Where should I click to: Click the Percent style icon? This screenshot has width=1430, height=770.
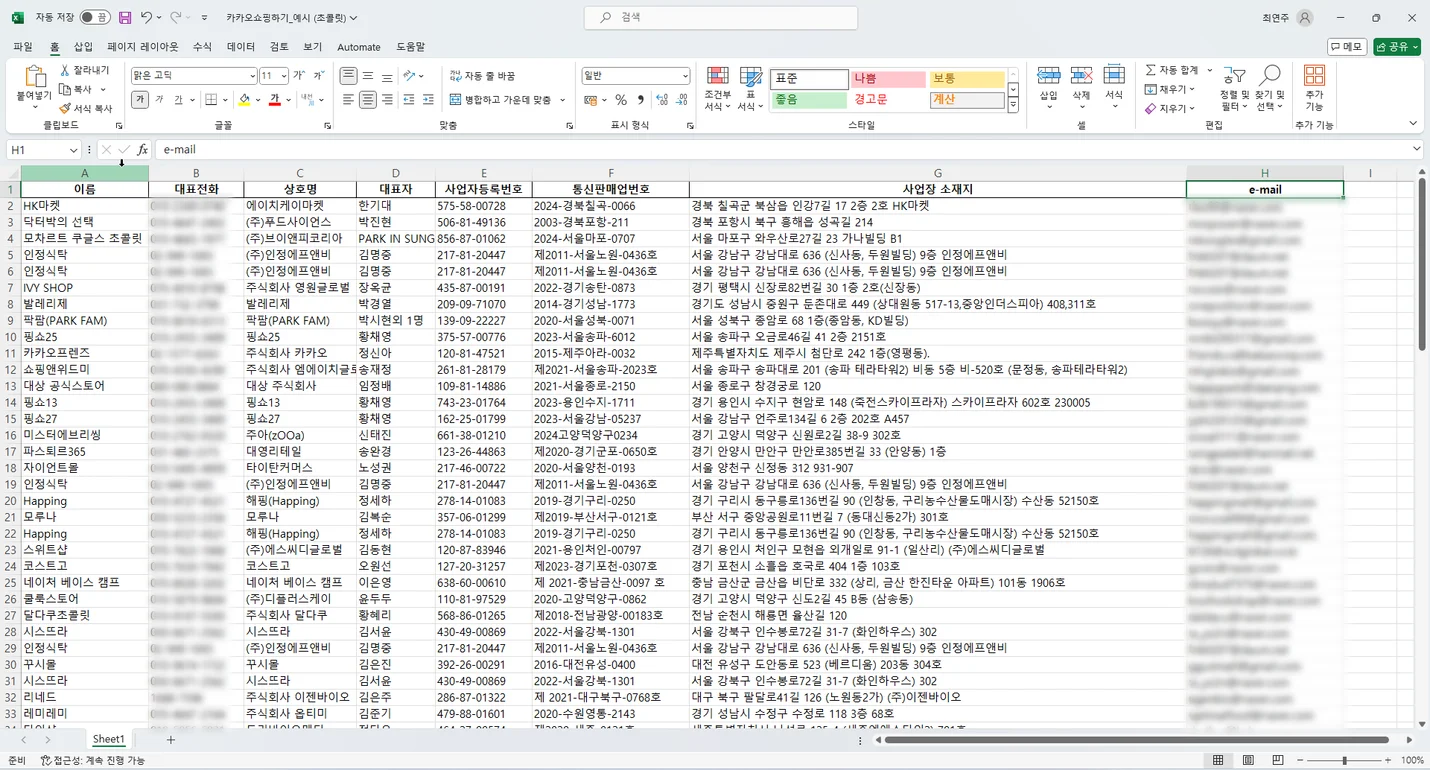pos(621,100)
